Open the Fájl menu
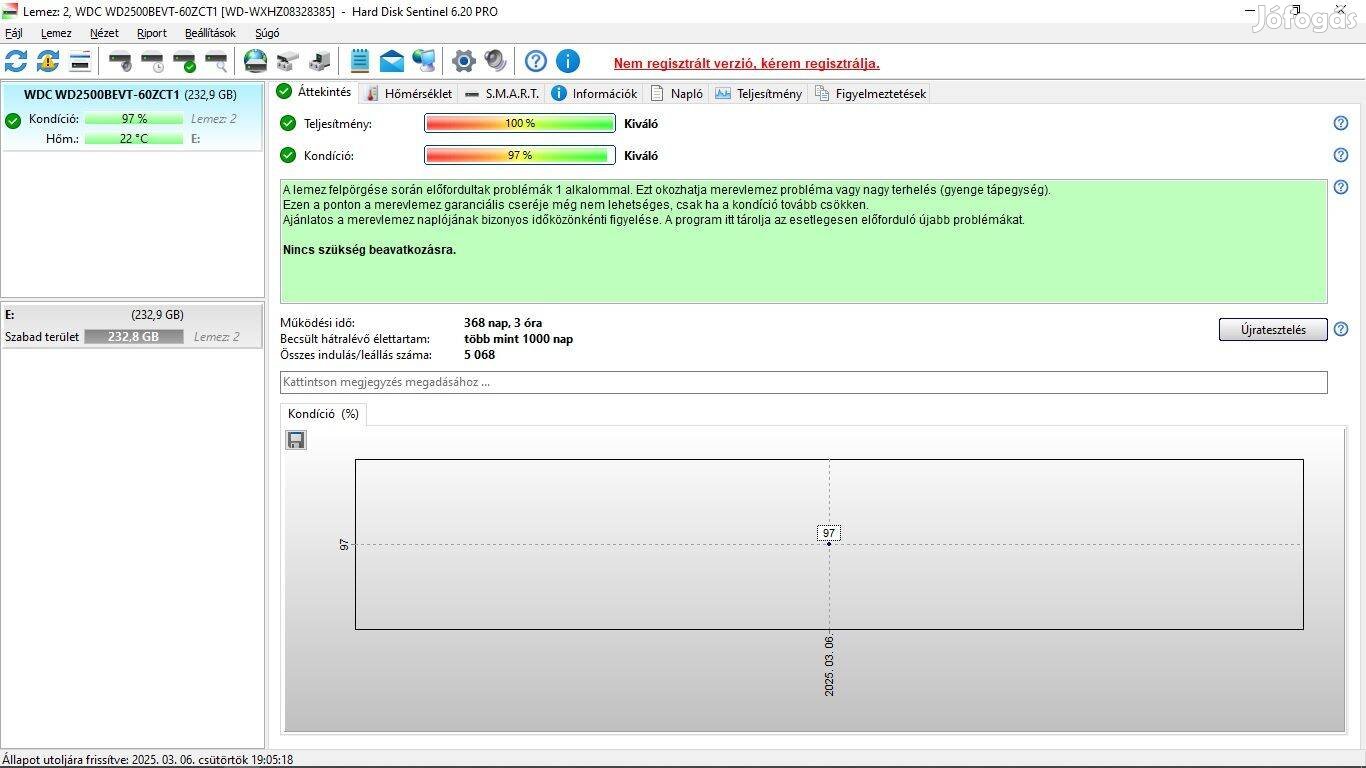The height and width of the screenshot is (768, 1366). click(14, 33)
